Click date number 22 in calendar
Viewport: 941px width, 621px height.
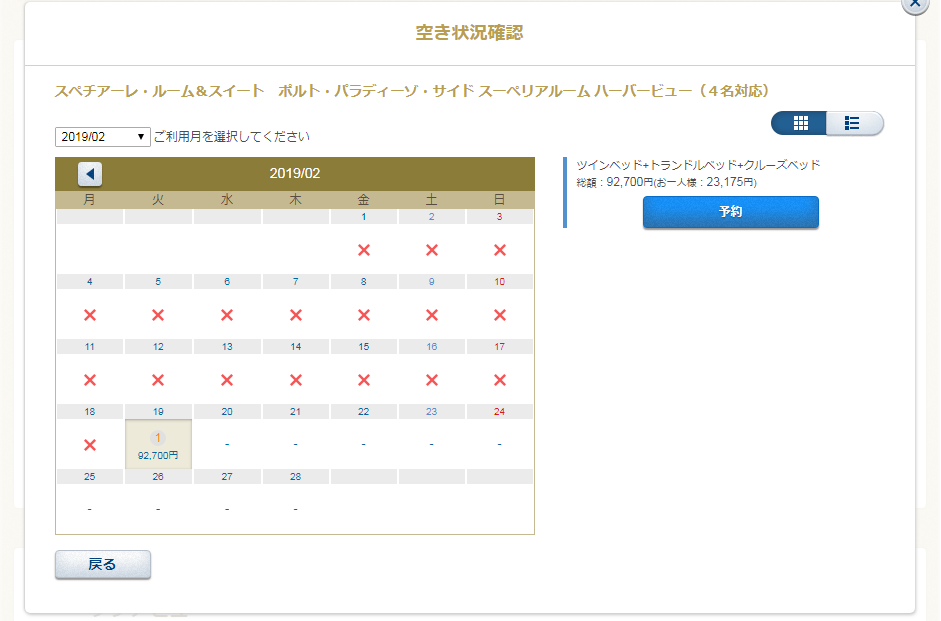click(x=364, y=412)
